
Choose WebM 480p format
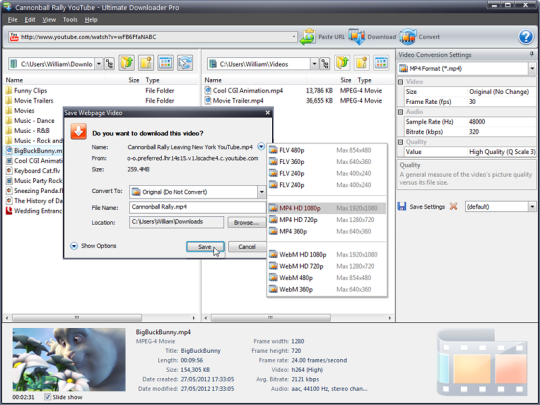point(327,278)
